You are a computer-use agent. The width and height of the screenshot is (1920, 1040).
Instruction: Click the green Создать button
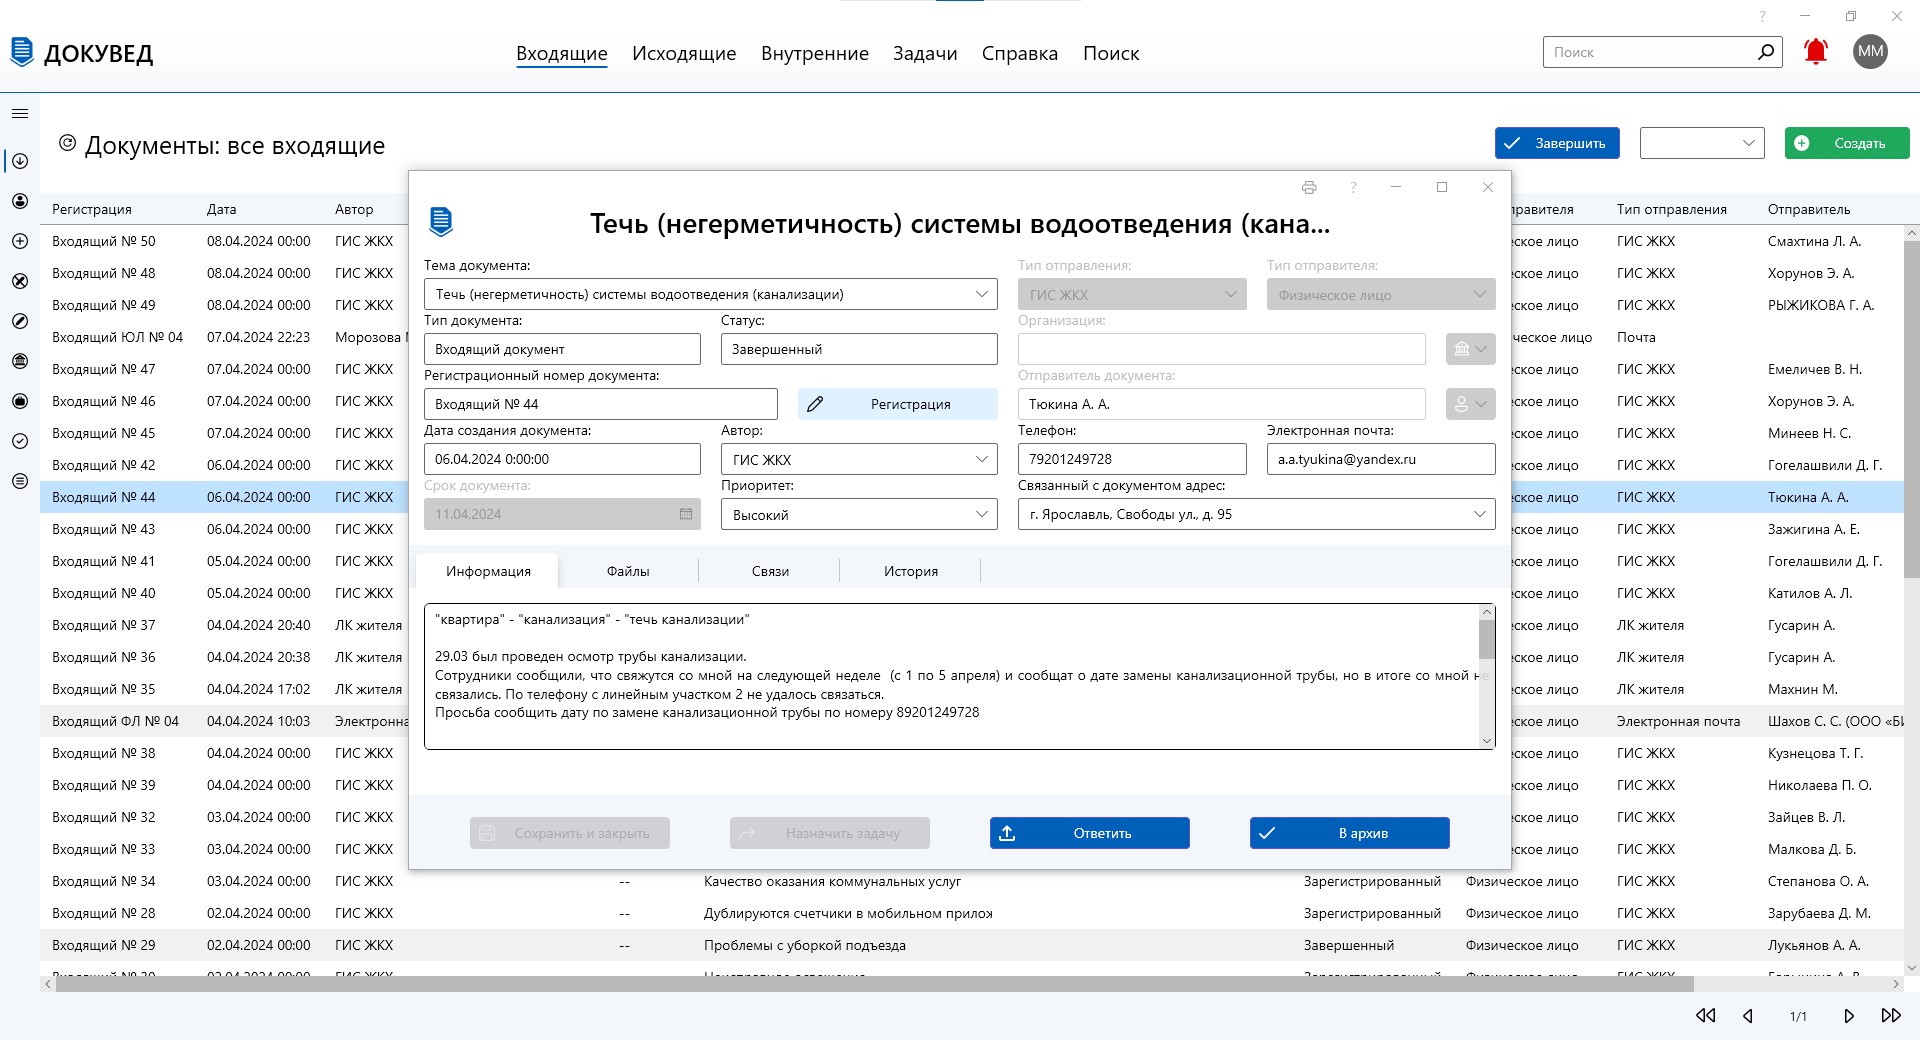1847,143
